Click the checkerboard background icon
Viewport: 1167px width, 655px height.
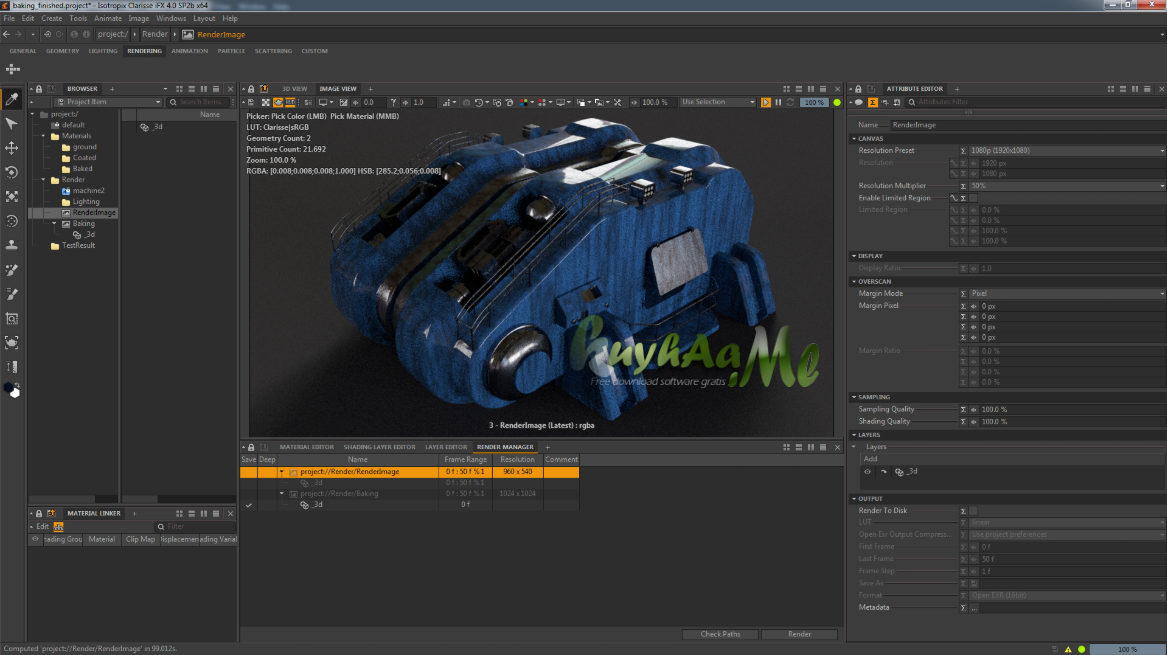point(266,102)
